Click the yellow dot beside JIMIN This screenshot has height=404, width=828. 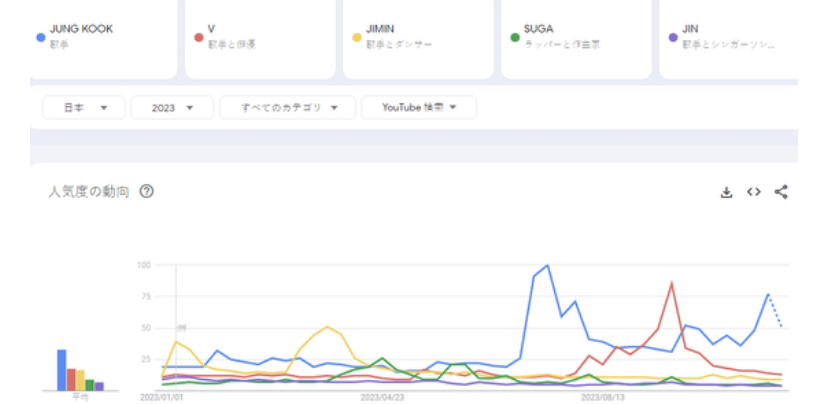coord(356,37)
